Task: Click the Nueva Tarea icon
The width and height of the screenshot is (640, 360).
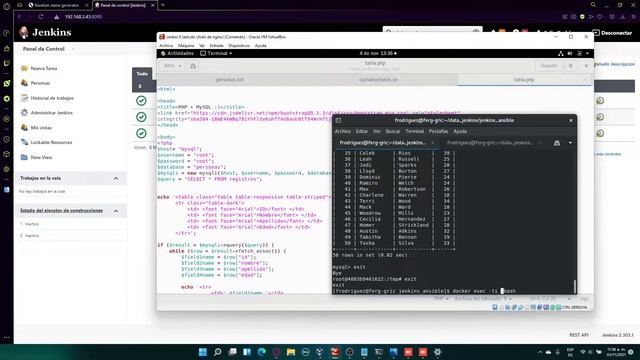Action: click(24, 68)
